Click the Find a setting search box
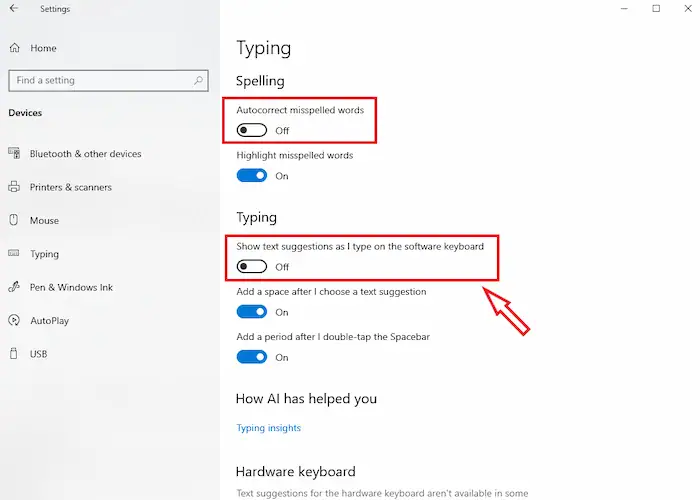The image size is (700, 500). [x=98, y=80]
